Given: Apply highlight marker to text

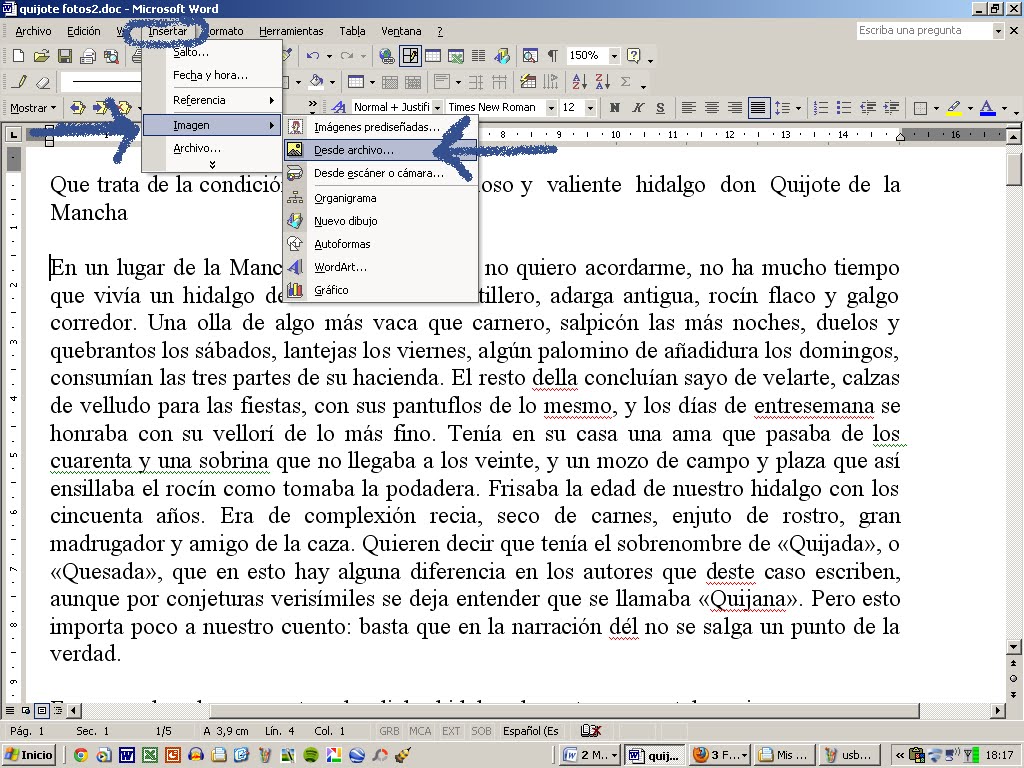Looking at the screenshot, I should click(953, 107).
